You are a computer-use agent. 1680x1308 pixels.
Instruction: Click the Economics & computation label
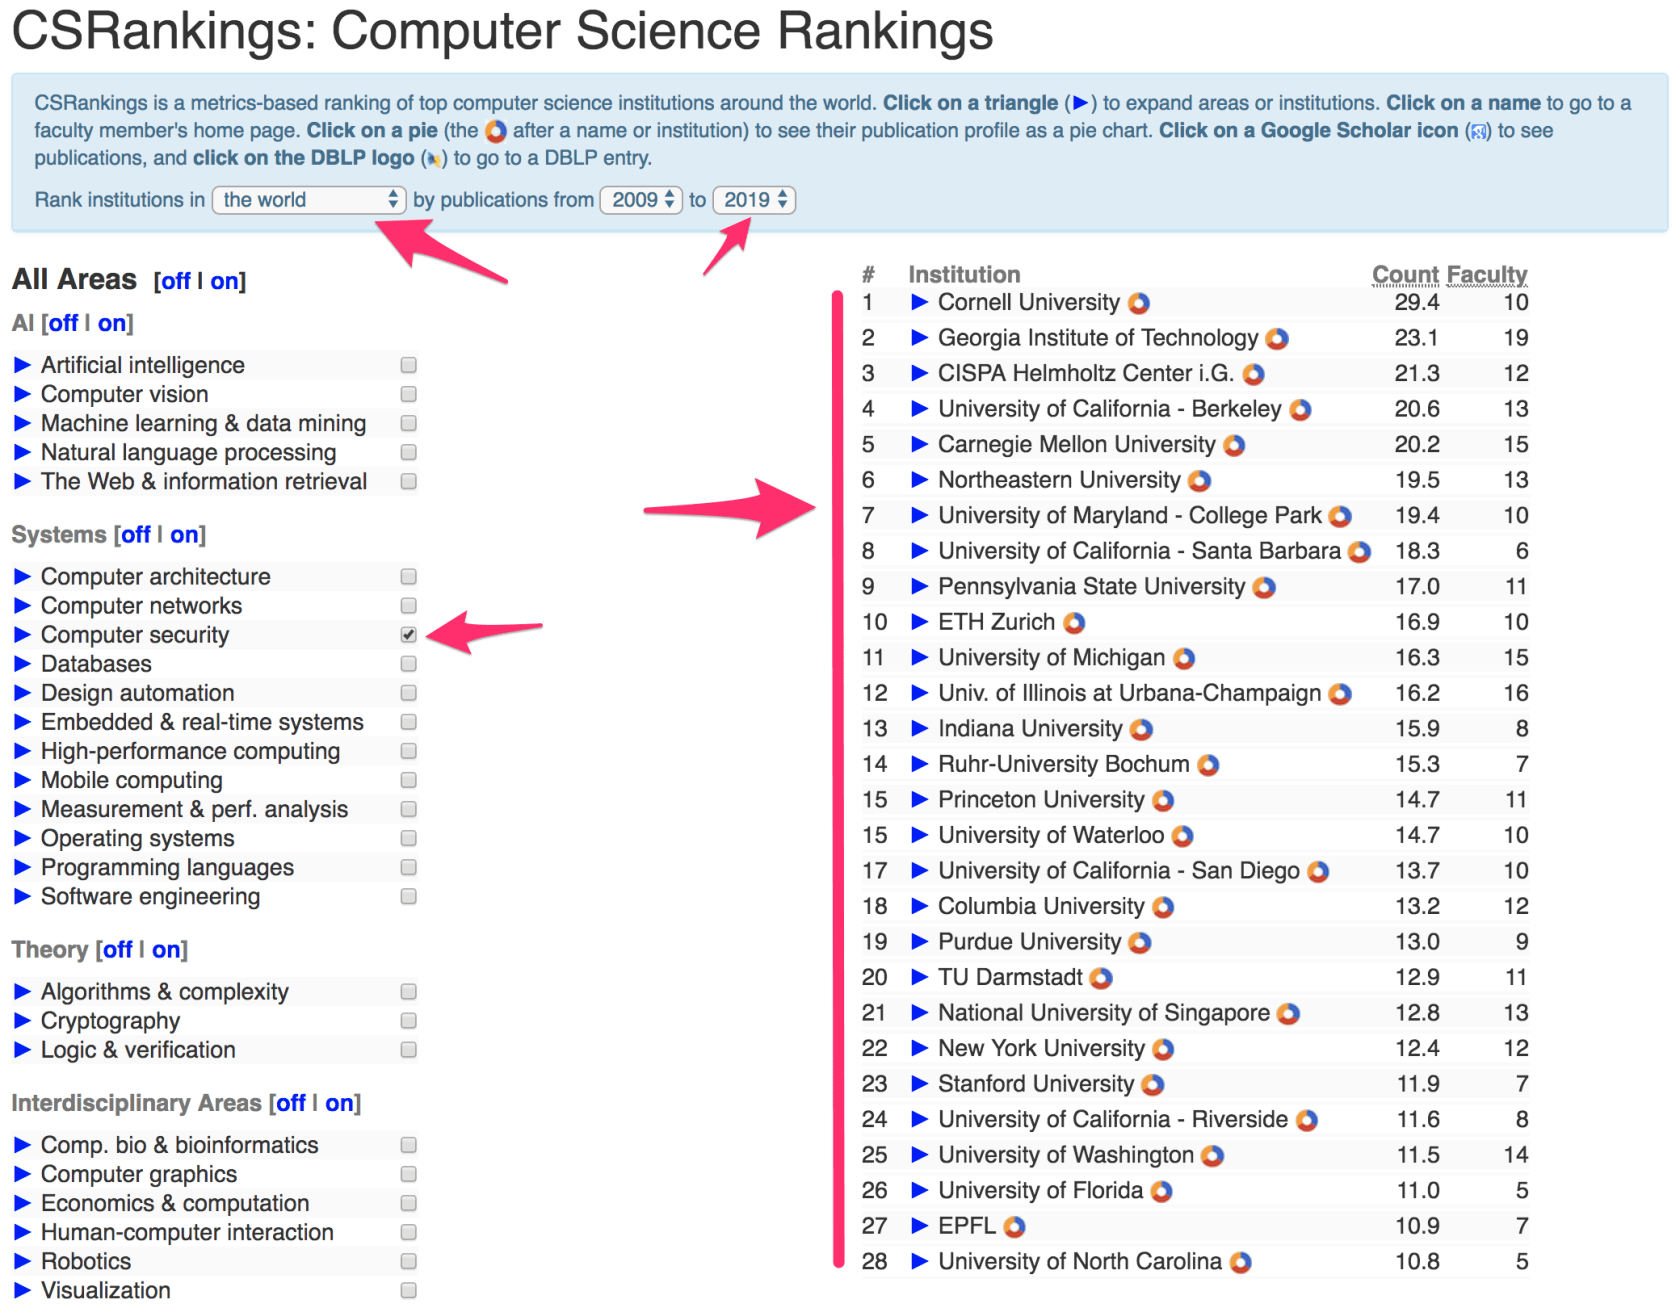click(175, 1203)
